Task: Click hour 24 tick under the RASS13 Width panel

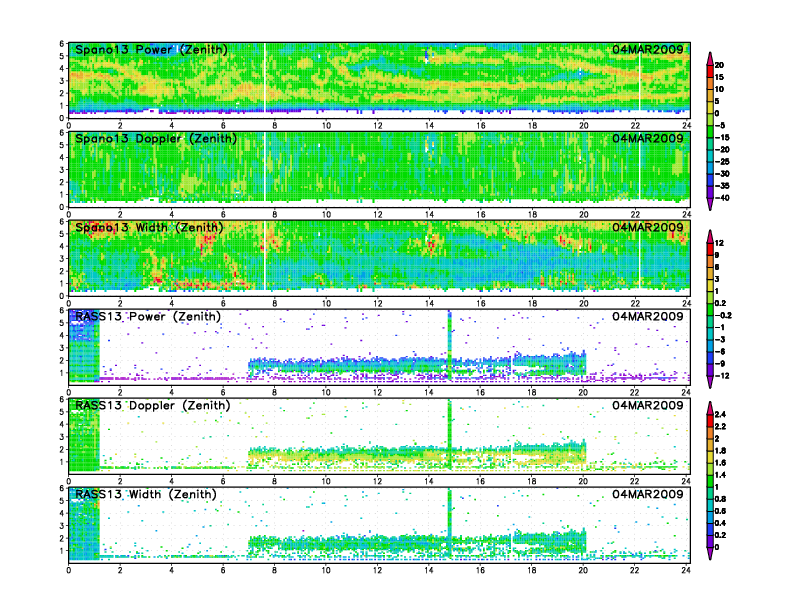Action: [x=685, y=570]
